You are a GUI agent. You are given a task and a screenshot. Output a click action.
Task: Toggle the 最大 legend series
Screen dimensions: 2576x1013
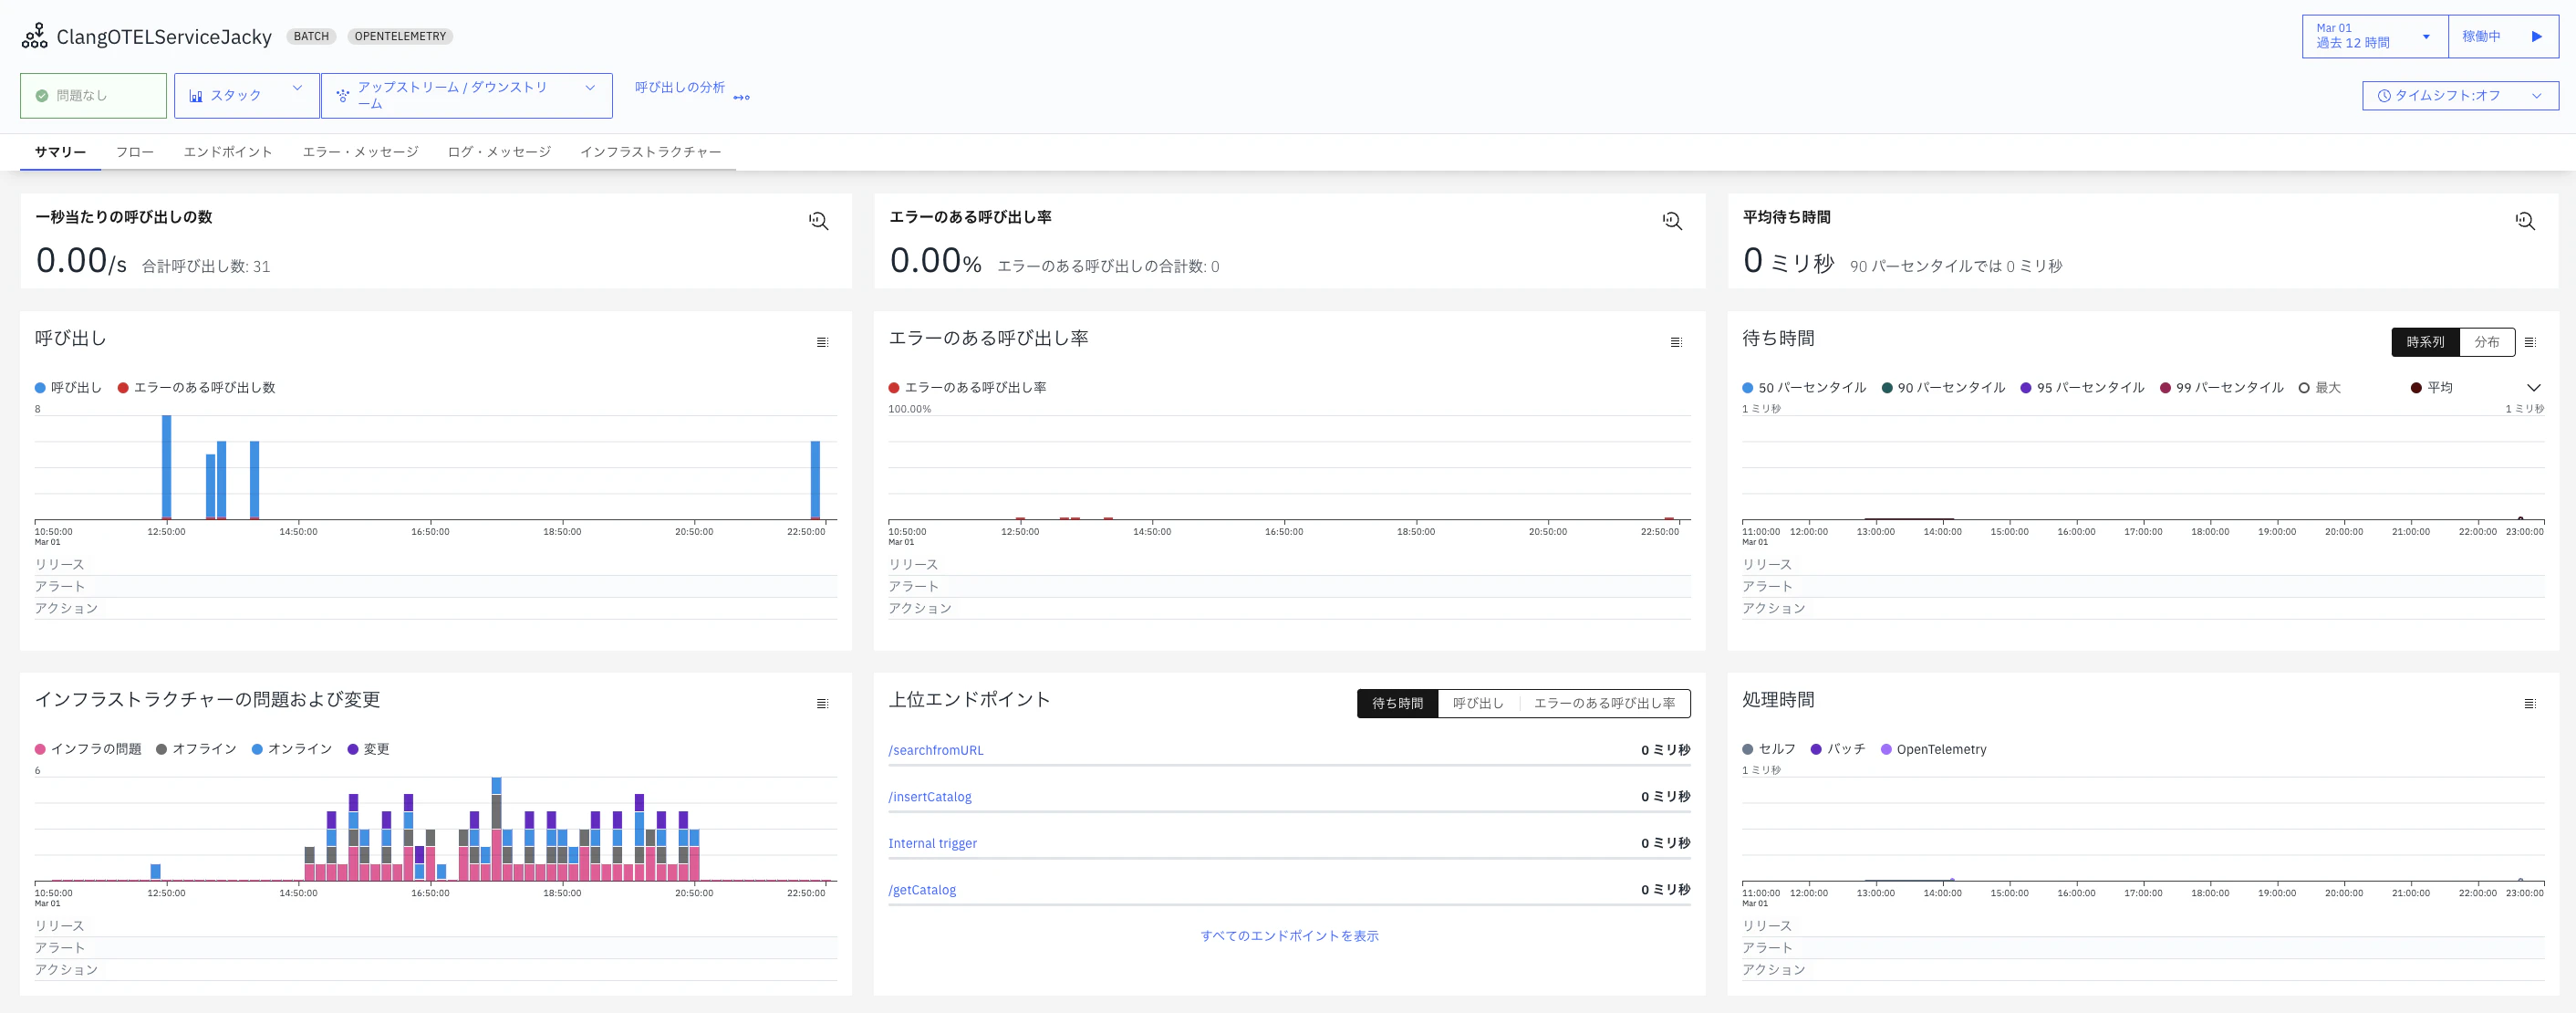click(2319, 388)
